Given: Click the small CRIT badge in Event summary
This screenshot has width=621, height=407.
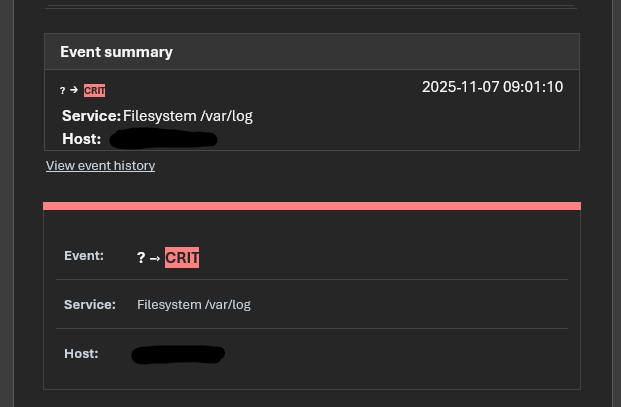Looking at the screenshot, I should coord(95,90).
